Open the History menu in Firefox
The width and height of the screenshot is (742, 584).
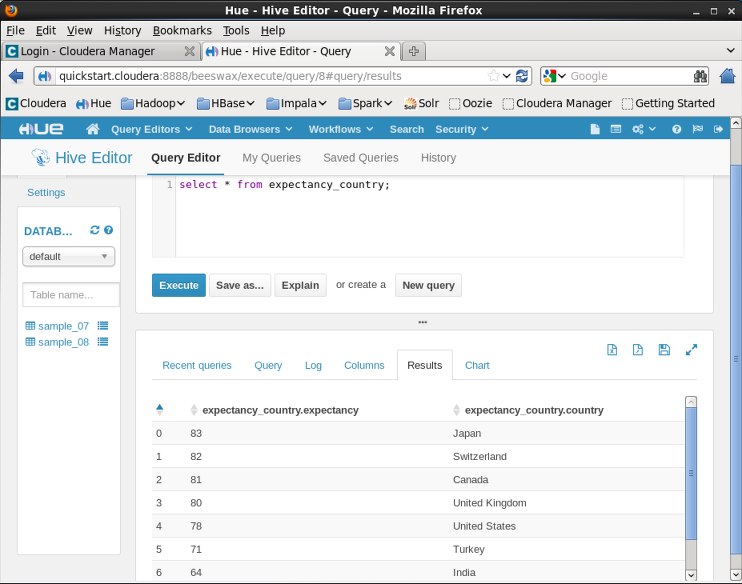pos(123,30)
